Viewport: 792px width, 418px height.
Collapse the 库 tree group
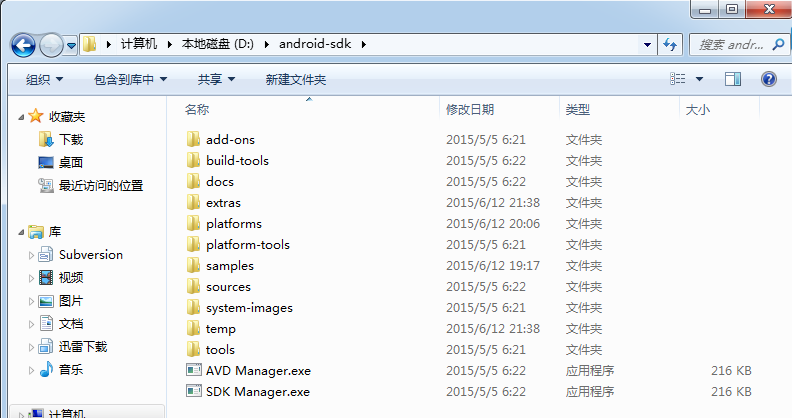click(21, 232)
